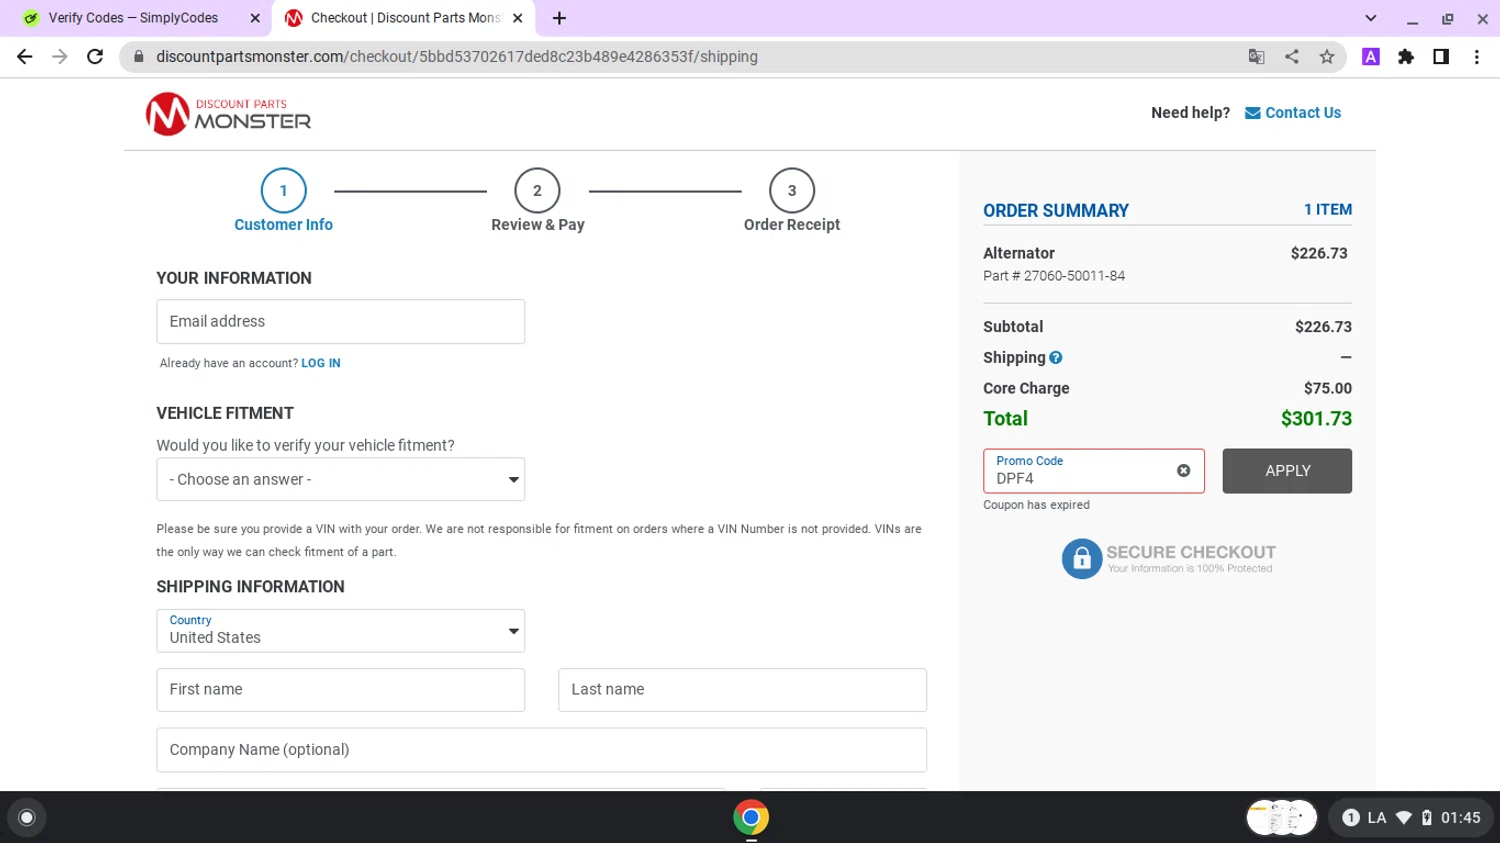Close the Verify Codes SimplyCodes tab

(x=255, y=18)
